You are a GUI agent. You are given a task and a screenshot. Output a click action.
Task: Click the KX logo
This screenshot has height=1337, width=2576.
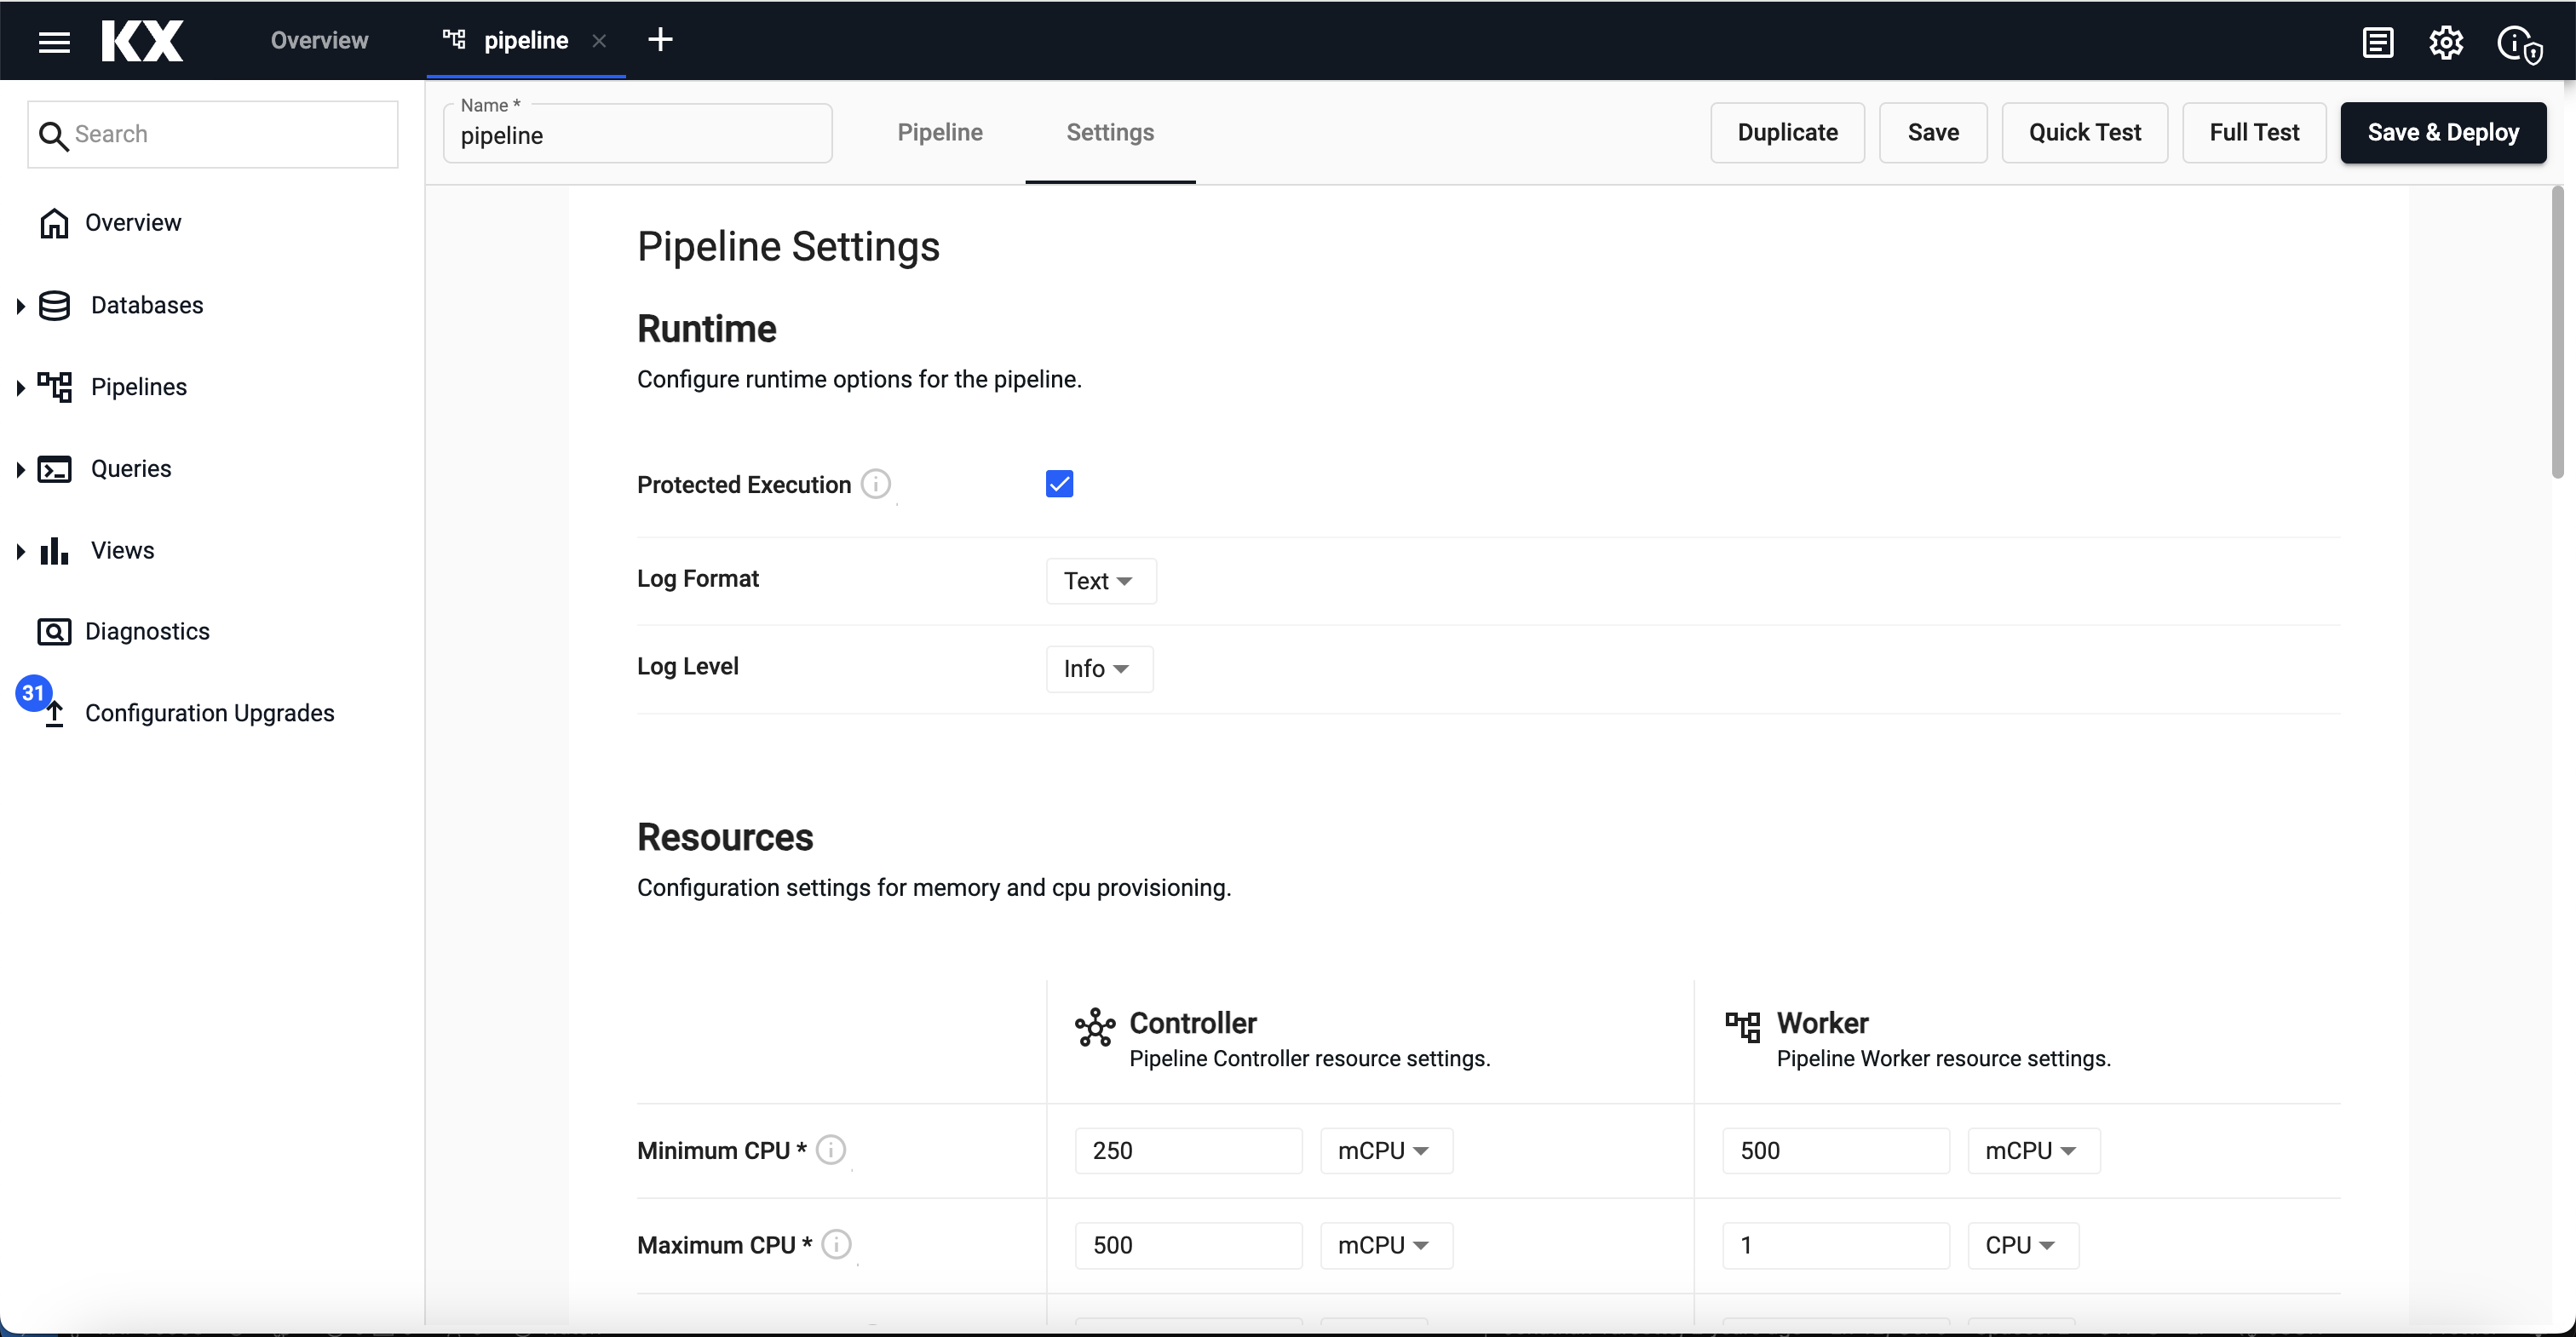(x=142, y=41)
